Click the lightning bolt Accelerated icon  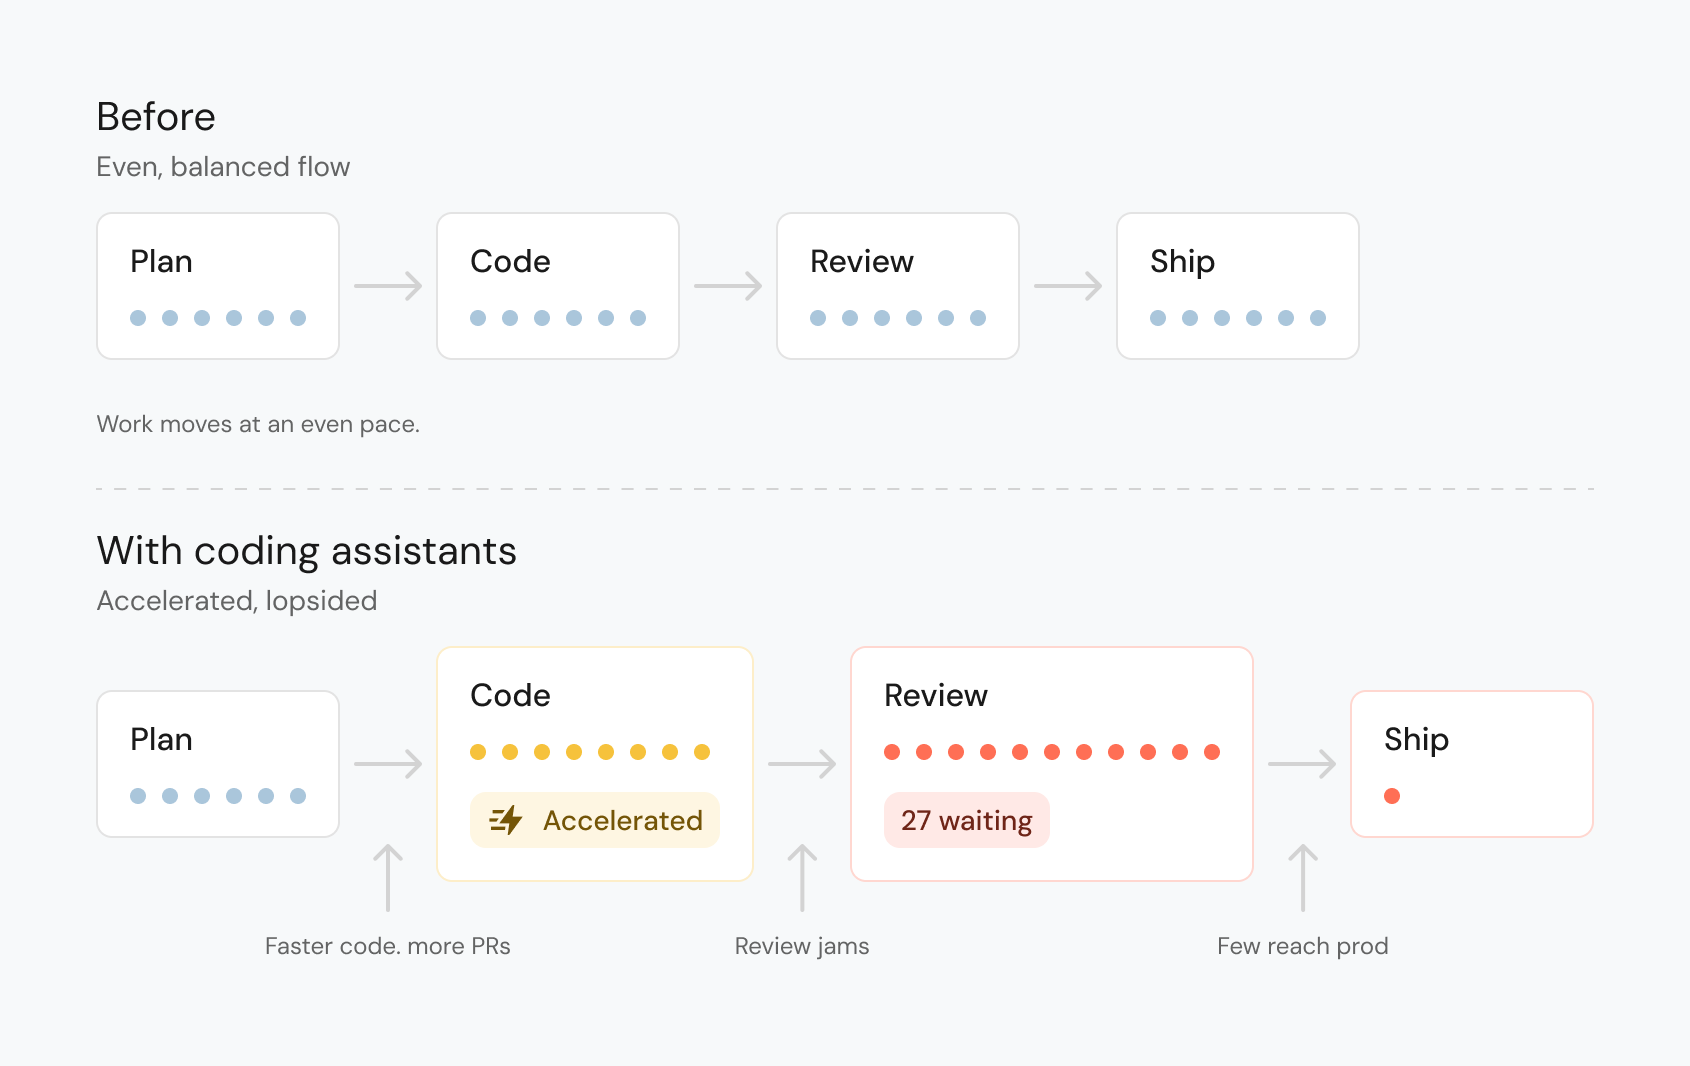(506, 820)
